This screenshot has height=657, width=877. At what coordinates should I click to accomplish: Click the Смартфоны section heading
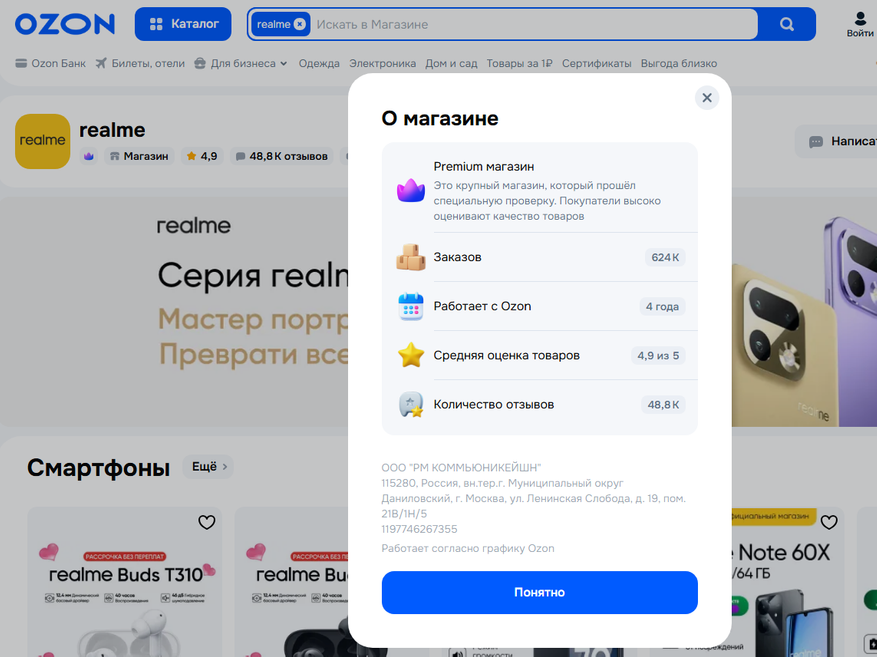[x=98, y=467]
